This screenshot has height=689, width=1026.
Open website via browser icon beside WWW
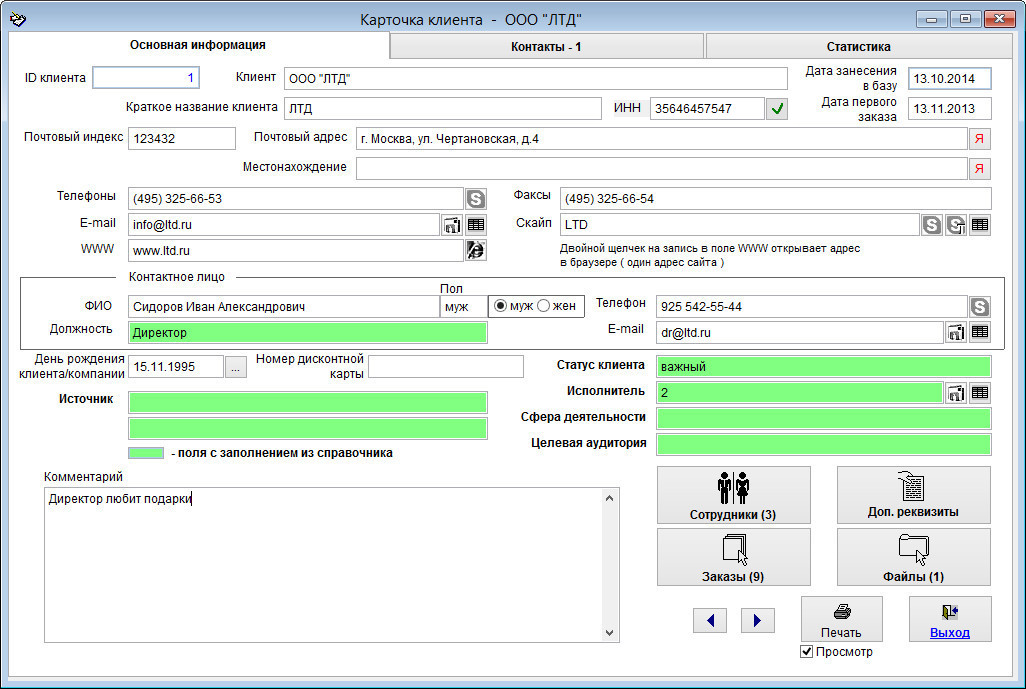coord(476,250)
